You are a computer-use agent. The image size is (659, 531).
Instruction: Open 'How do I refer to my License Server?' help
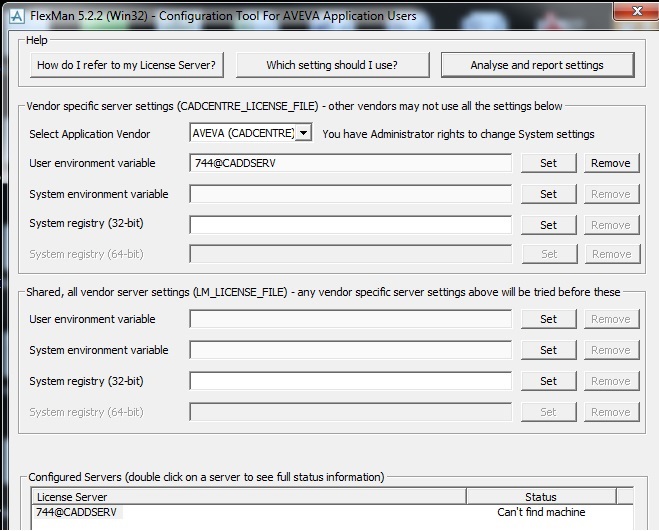point(127,65)
